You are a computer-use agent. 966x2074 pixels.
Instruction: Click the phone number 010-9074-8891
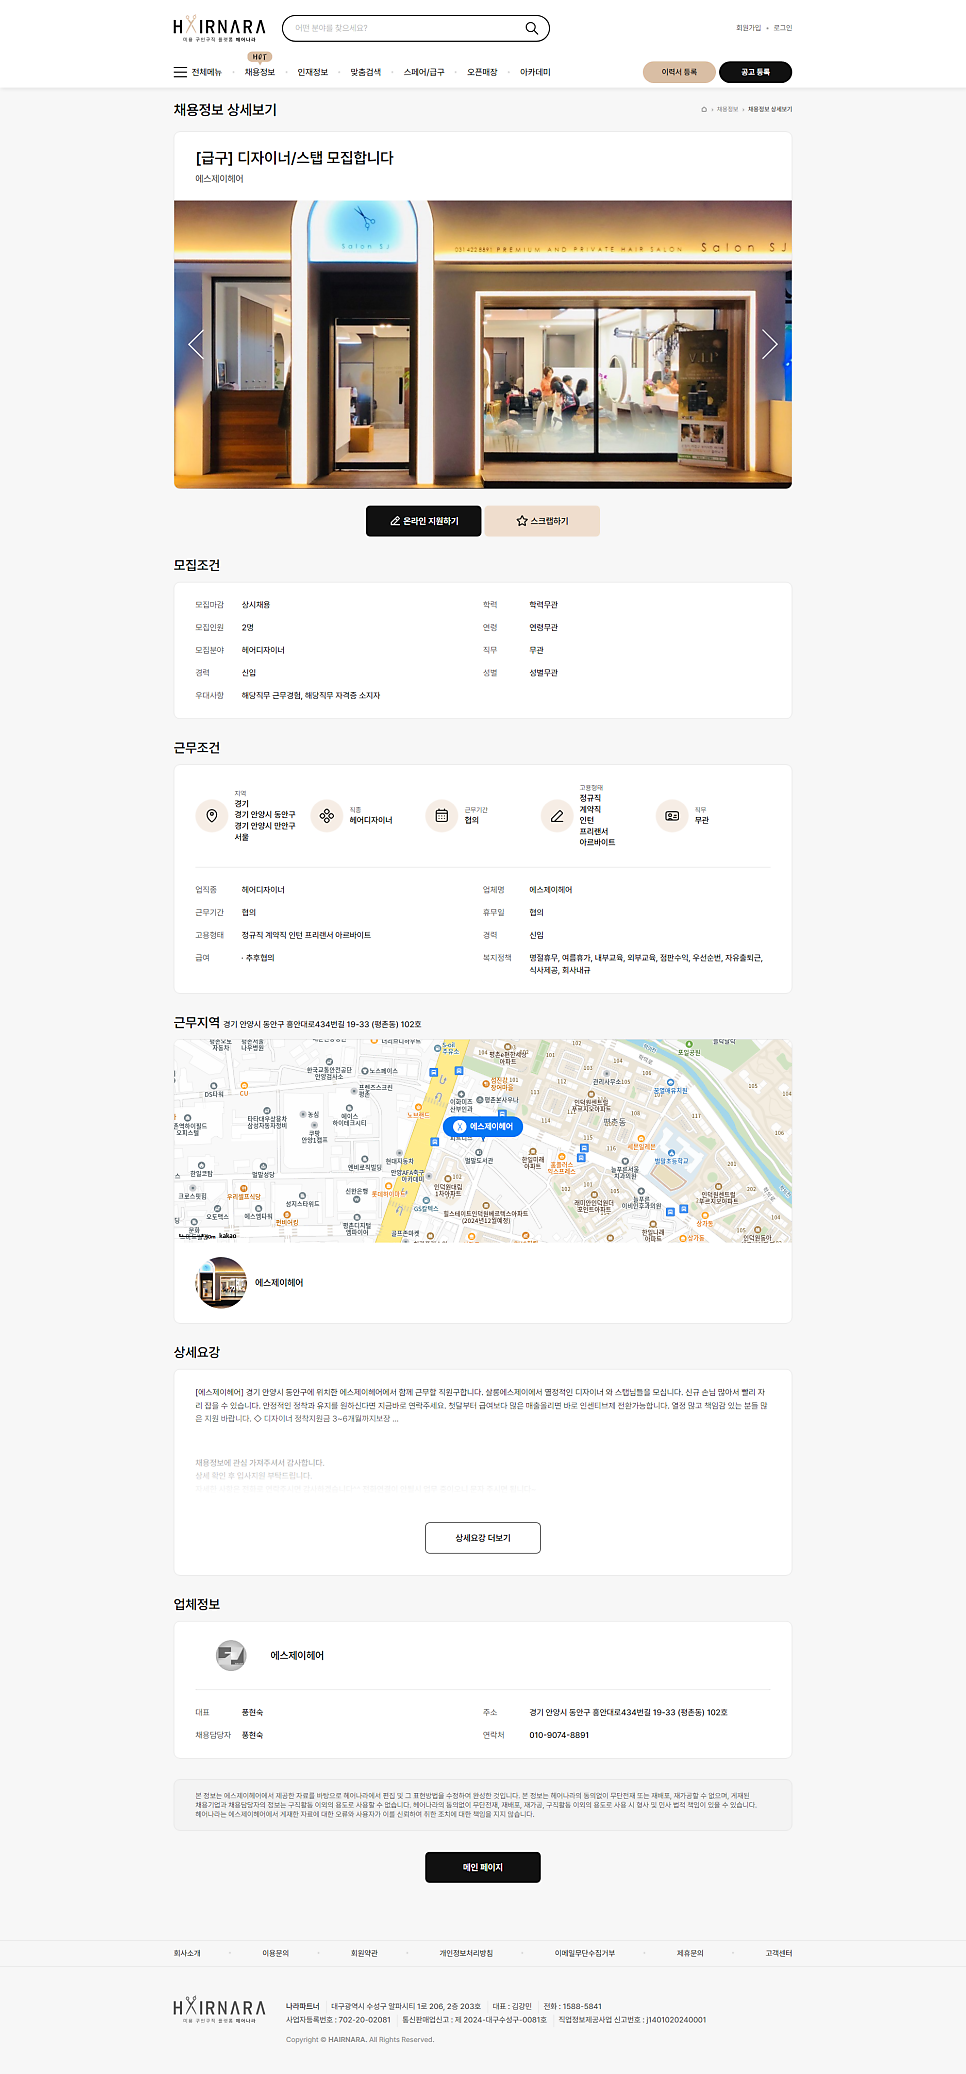tap(559, 1735)
